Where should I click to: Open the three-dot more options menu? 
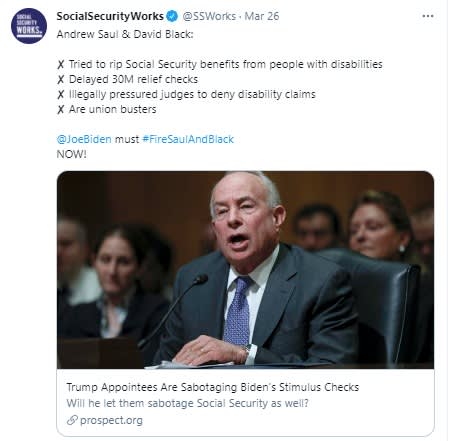pyautogui.click(x=428, y=16)
